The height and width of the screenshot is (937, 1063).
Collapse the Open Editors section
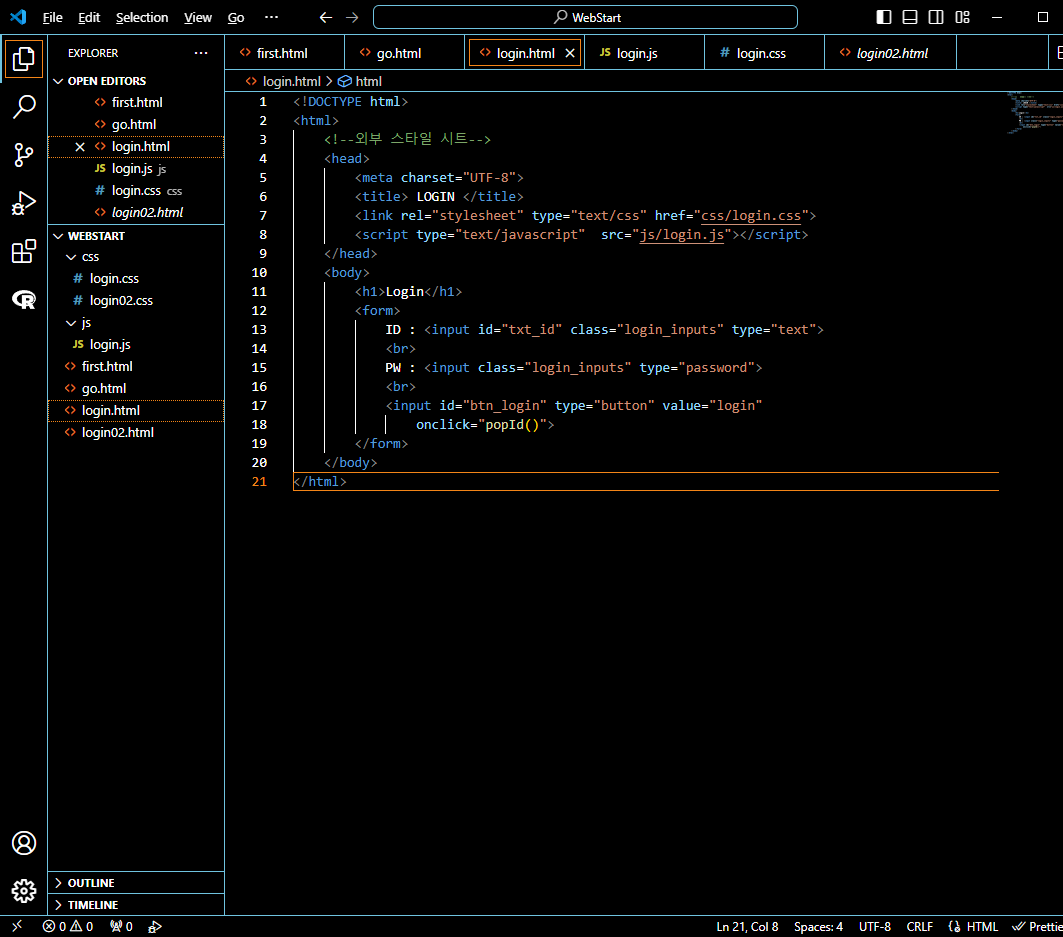click(x=136, y=81)
